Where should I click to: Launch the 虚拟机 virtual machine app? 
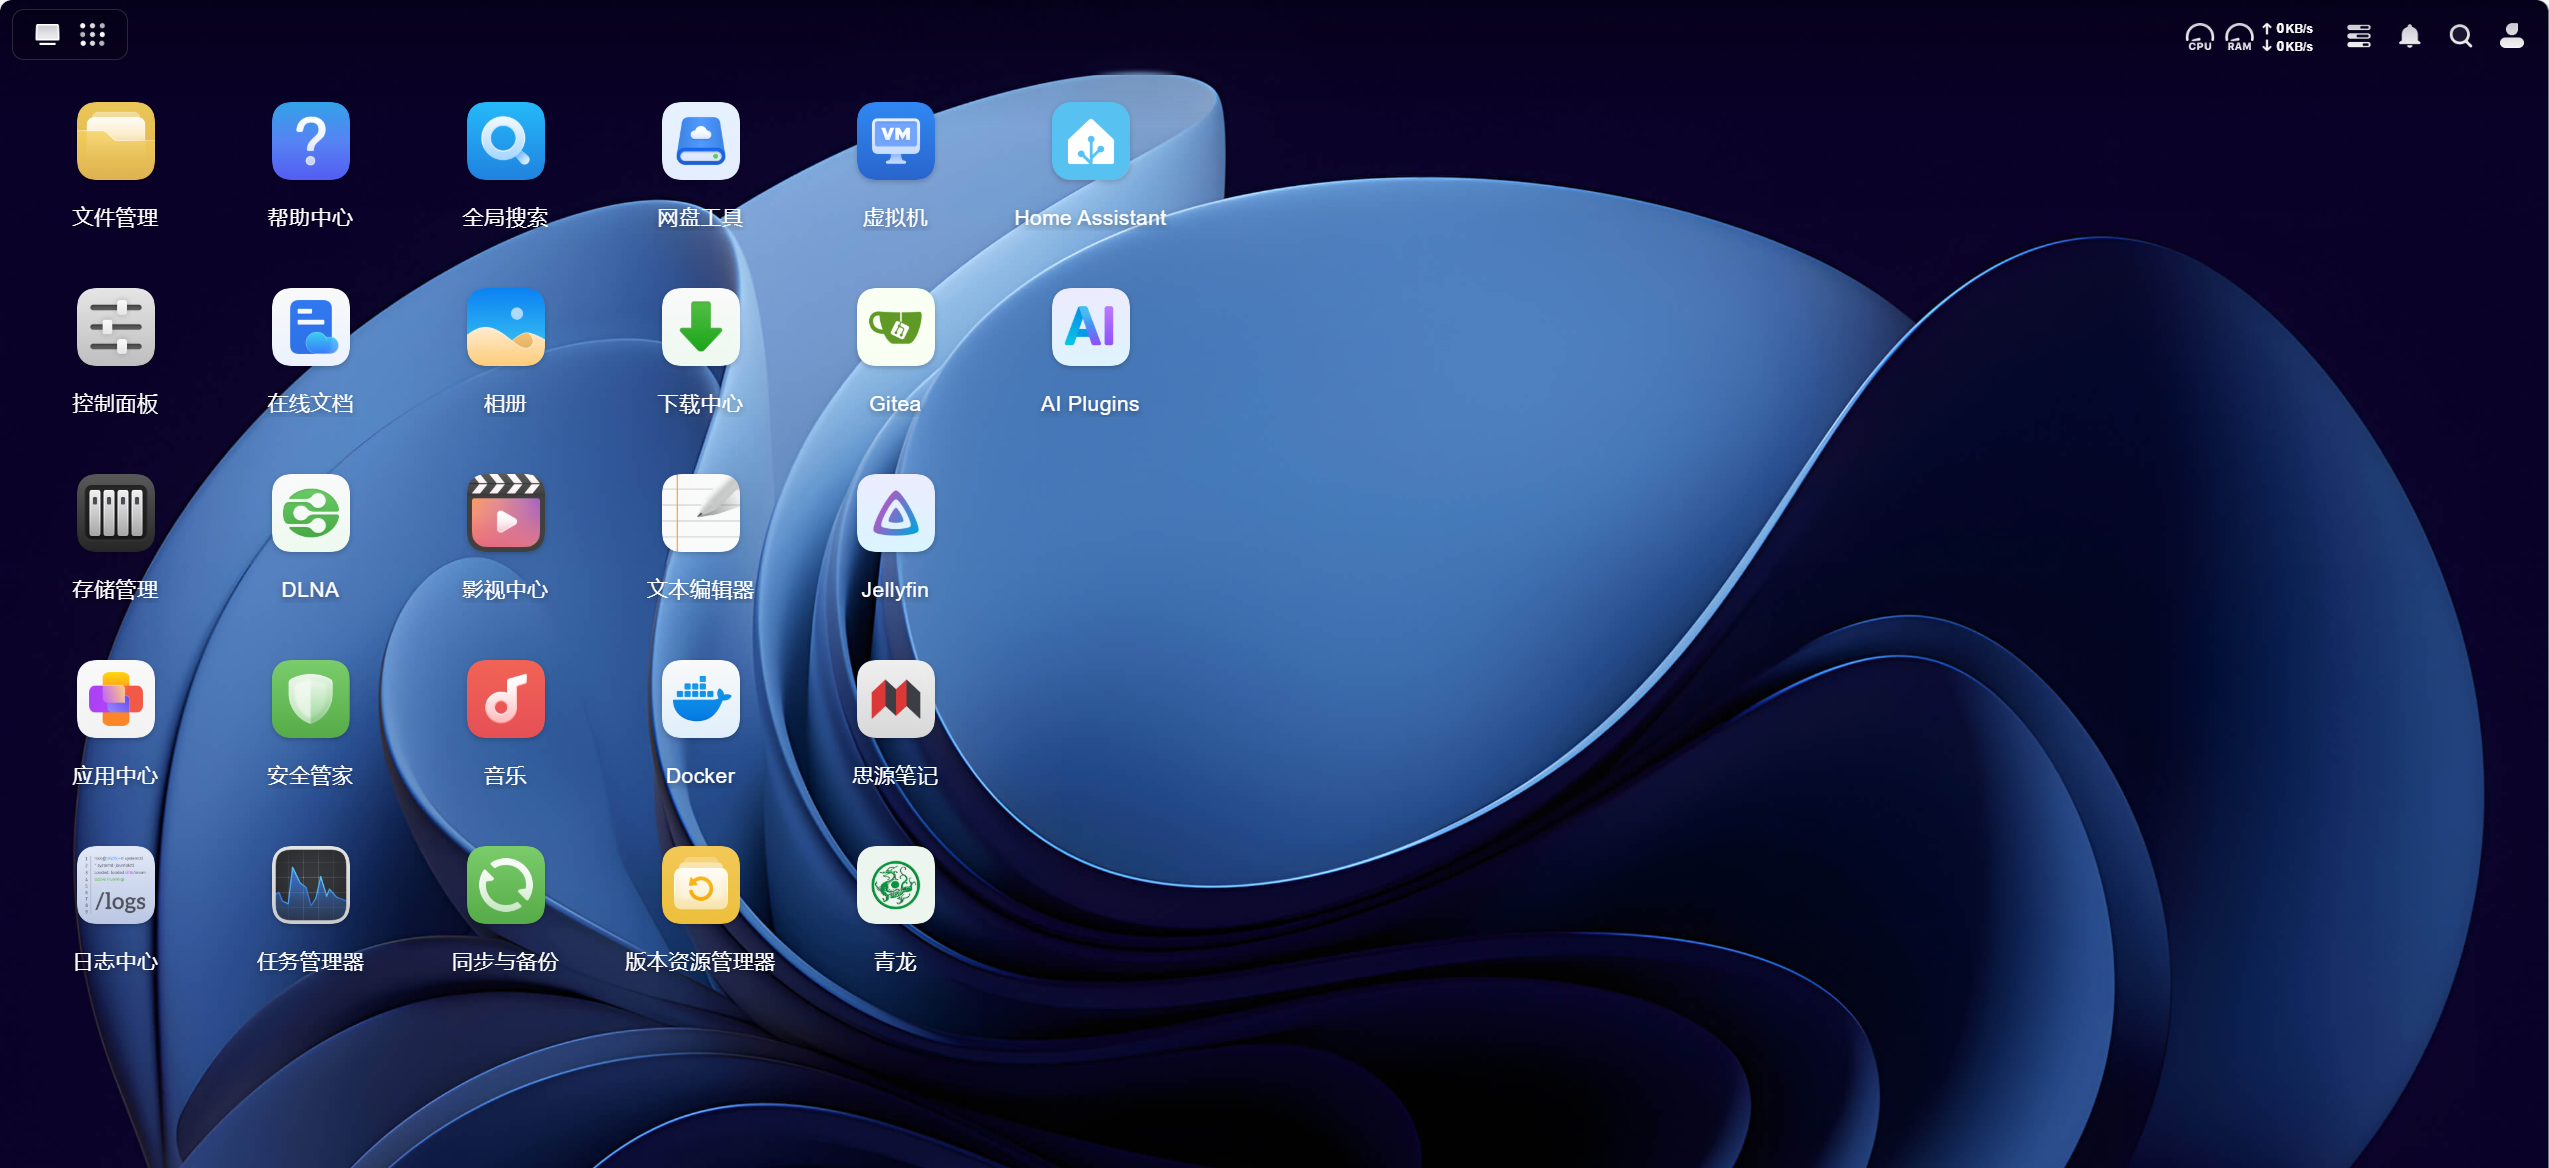pyautogui.click(x=895, y=141)
